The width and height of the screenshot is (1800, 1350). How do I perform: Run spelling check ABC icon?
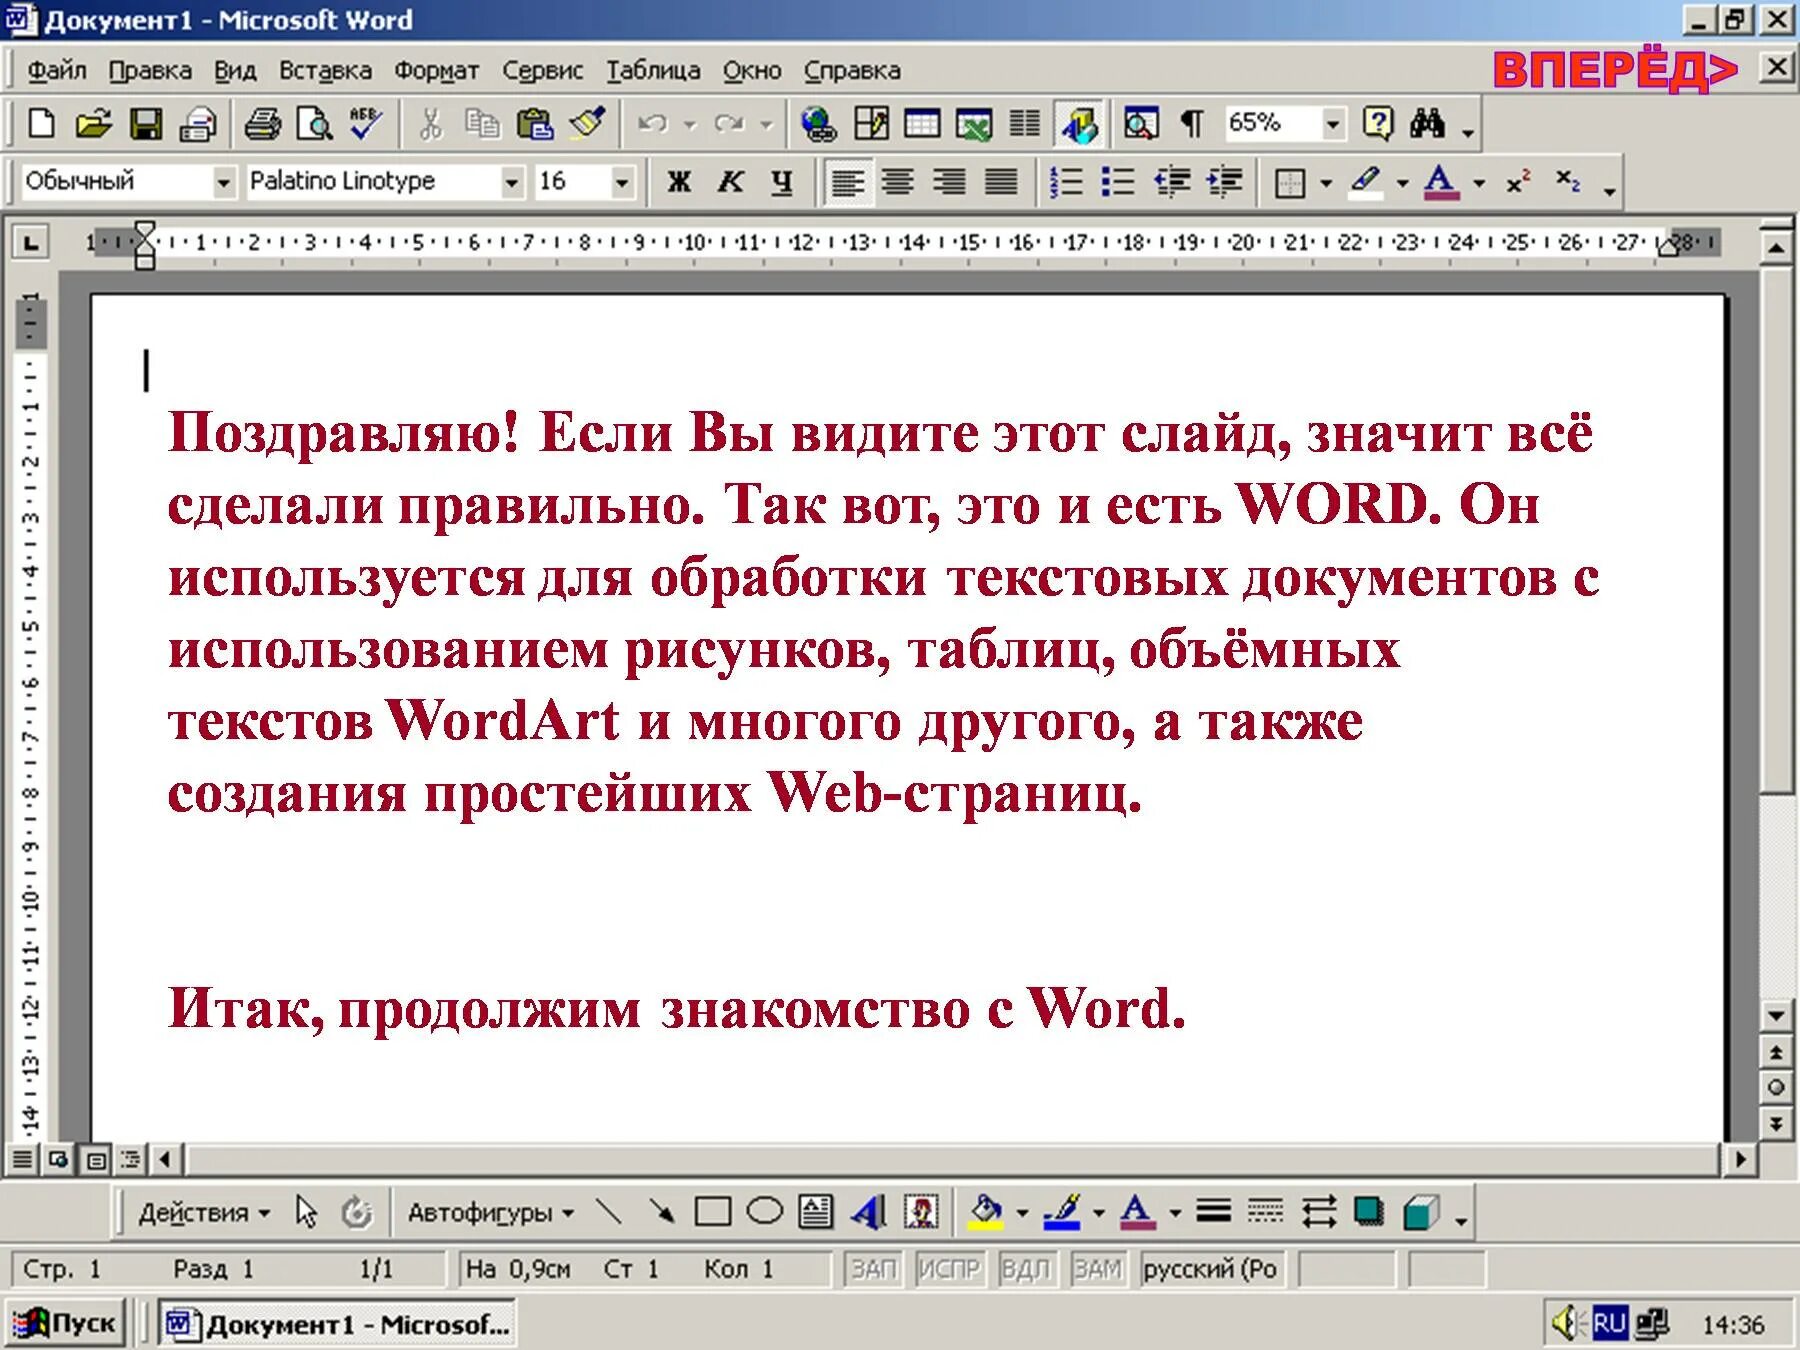[366, 124]
